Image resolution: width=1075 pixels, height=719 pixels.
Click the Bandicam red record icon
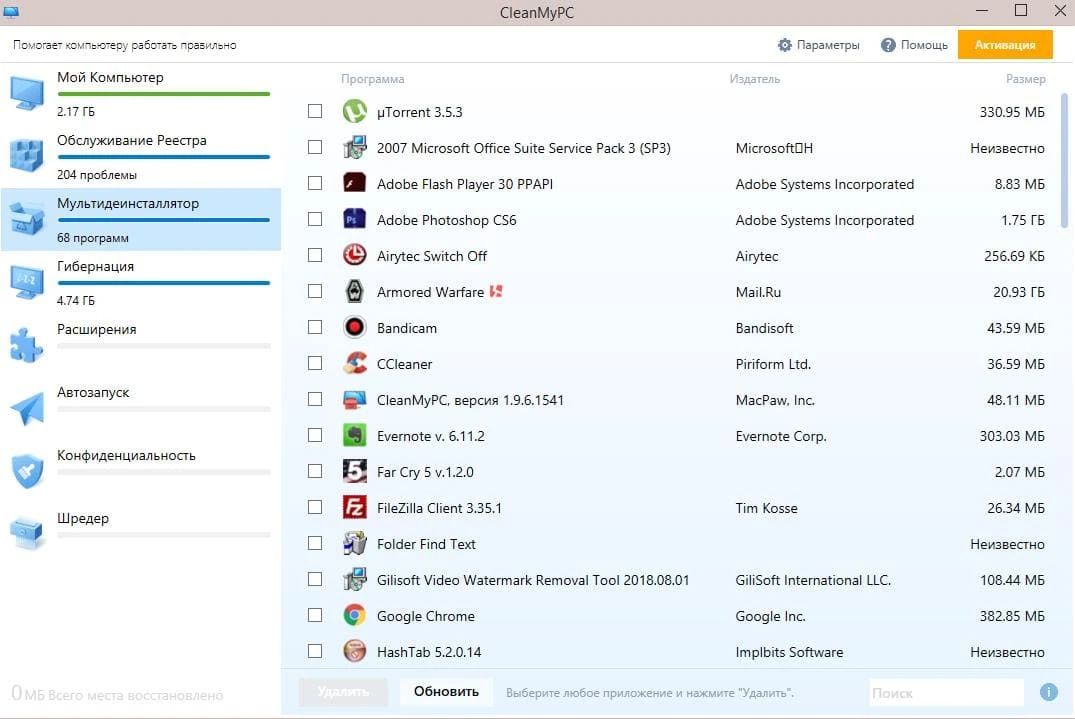pos(354,327)
